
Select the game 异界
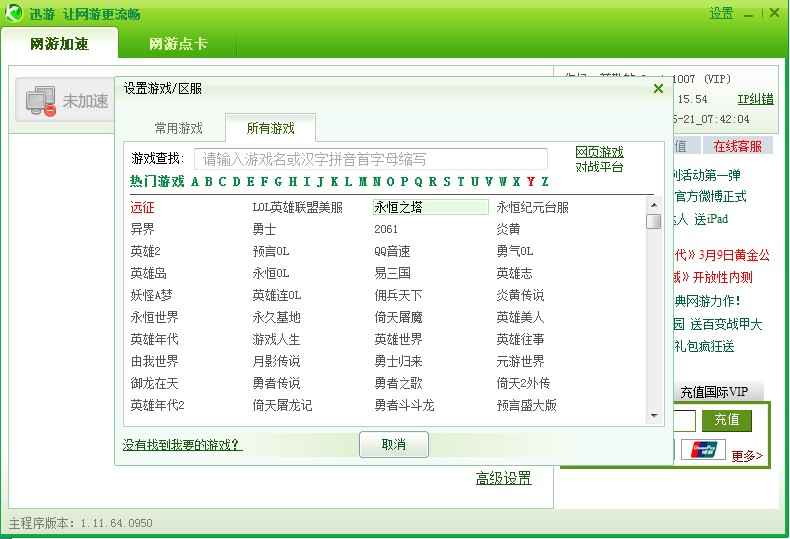143,229
